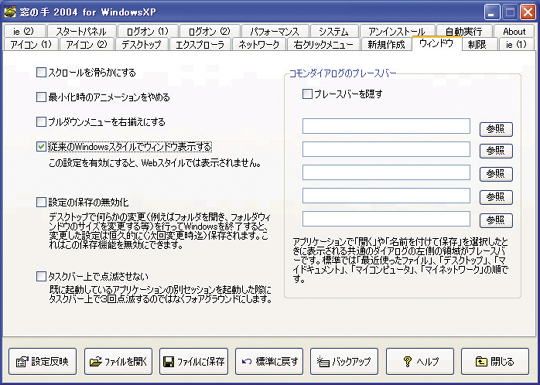Switch to ログオン (2) tab
The height and width of the screenshot is (385, 540).
pyautogui.click(x=210, y=32)
